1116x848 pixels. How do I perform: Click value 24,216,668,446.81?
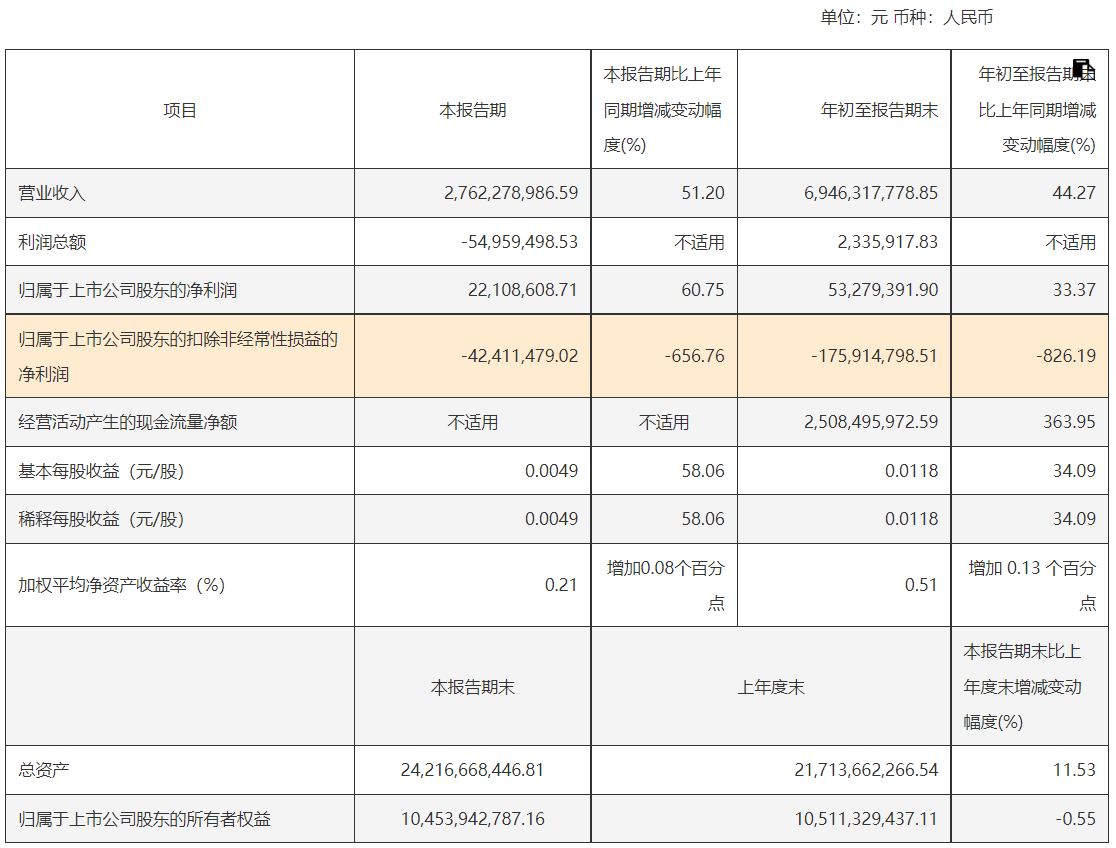click(x=473, y=770)
